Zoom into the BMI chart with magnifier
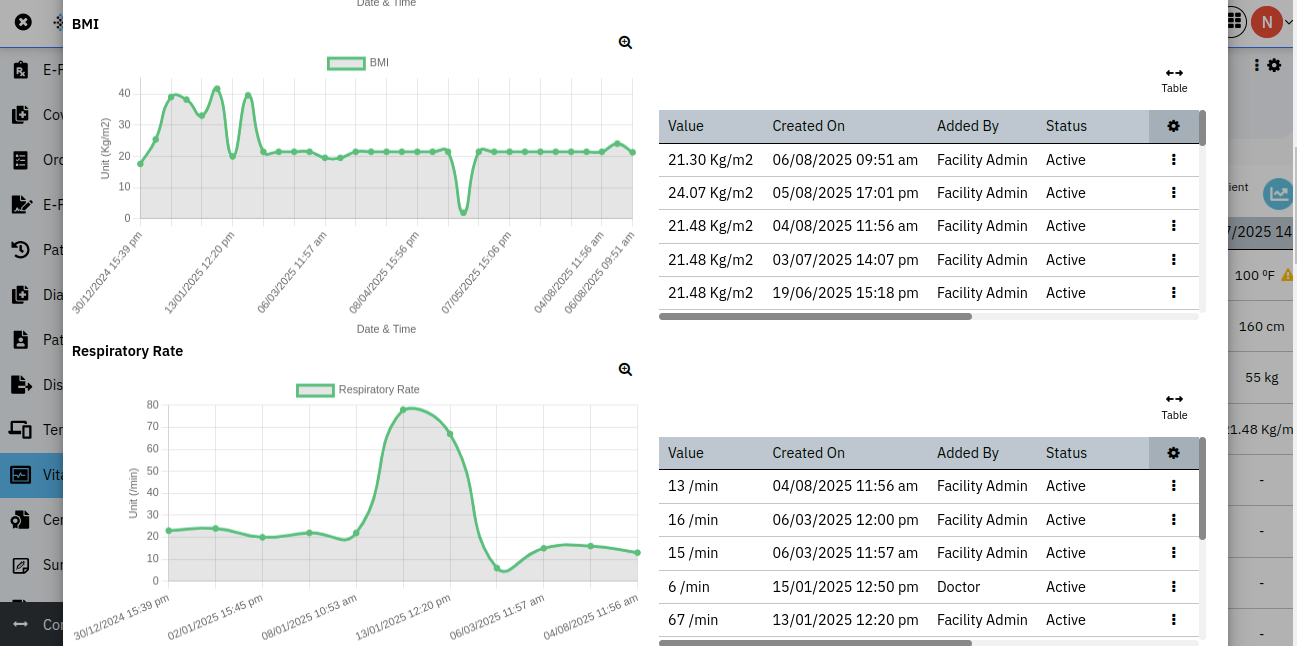The image size is (1297, 646). 625,42
